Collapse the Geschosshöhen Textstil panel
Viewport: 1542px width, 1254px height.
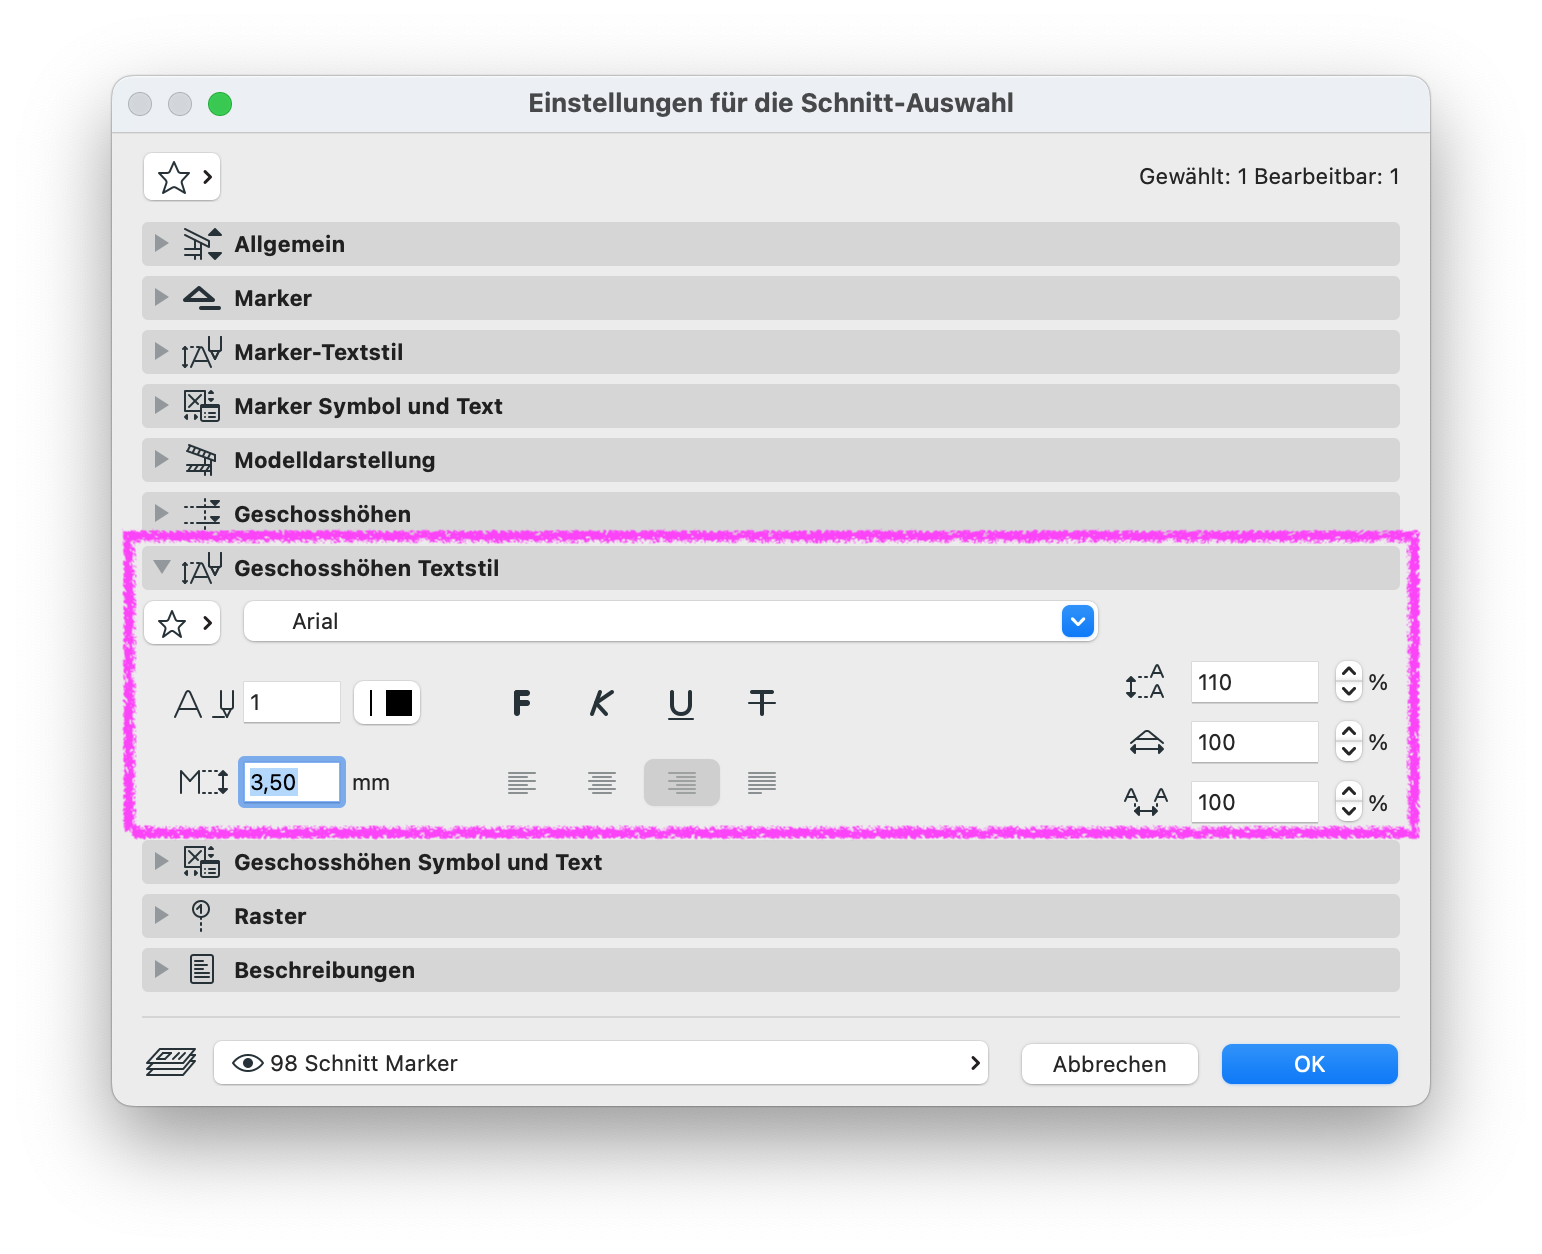point(161,567)
